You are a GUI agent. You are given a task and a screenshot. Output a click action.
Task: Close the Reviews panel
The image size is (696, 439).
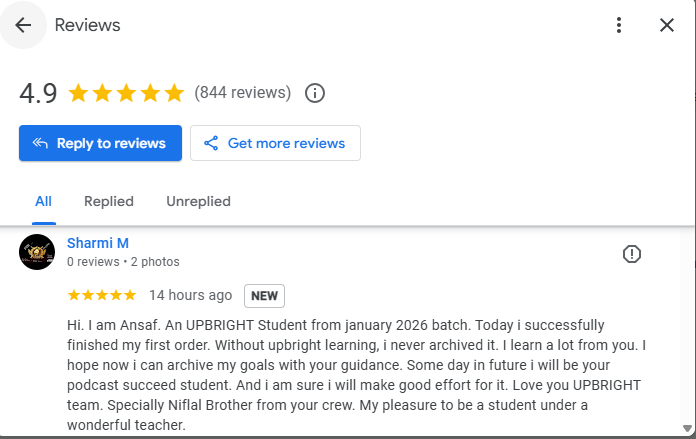tap(667, 25)
